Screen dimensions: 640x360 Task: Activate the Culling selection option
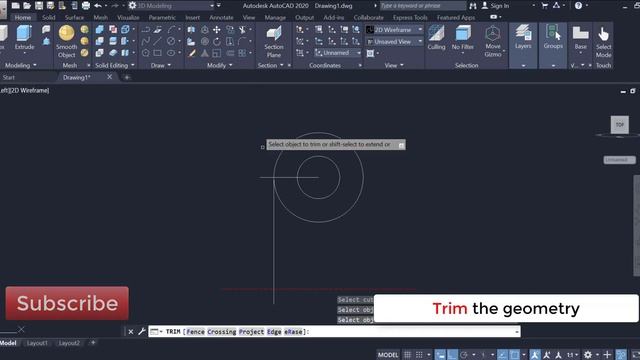tap(436, 37)
